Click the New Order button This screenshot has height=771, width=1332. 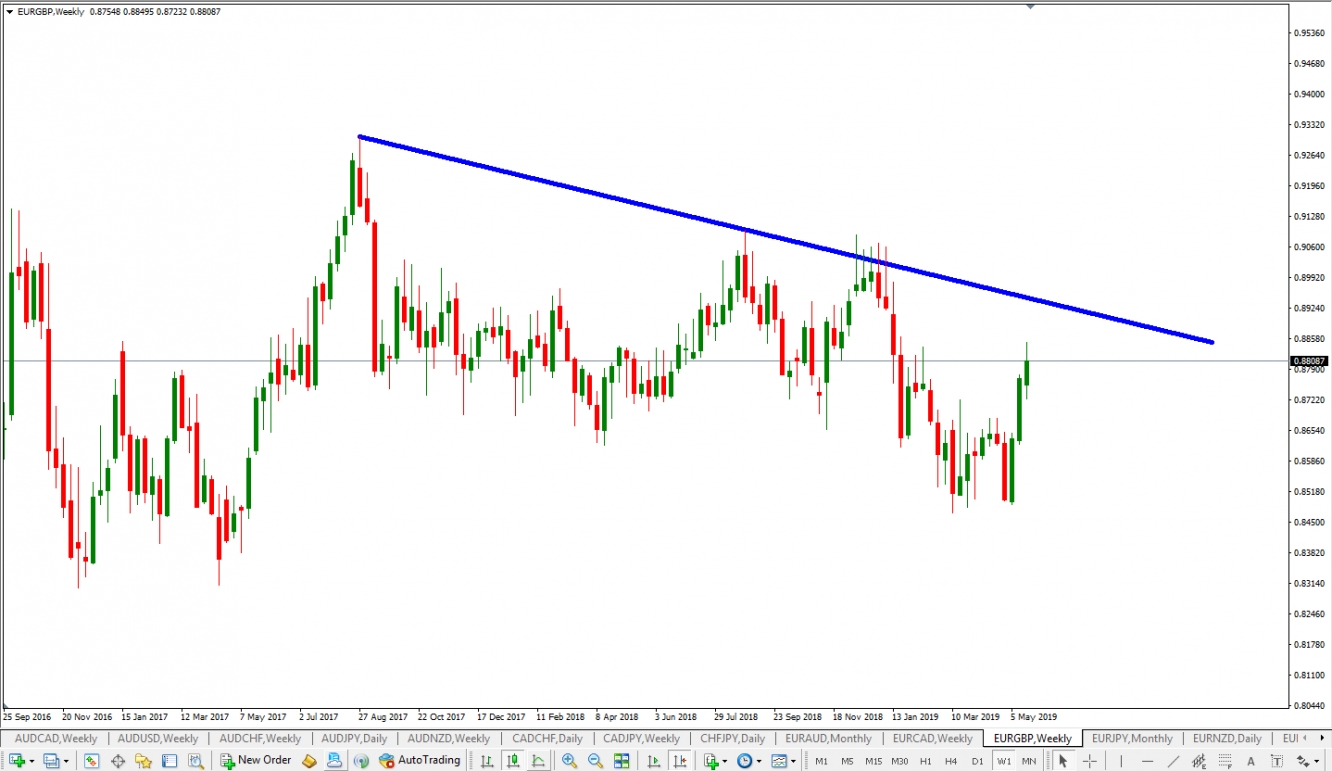pos(256,761)
